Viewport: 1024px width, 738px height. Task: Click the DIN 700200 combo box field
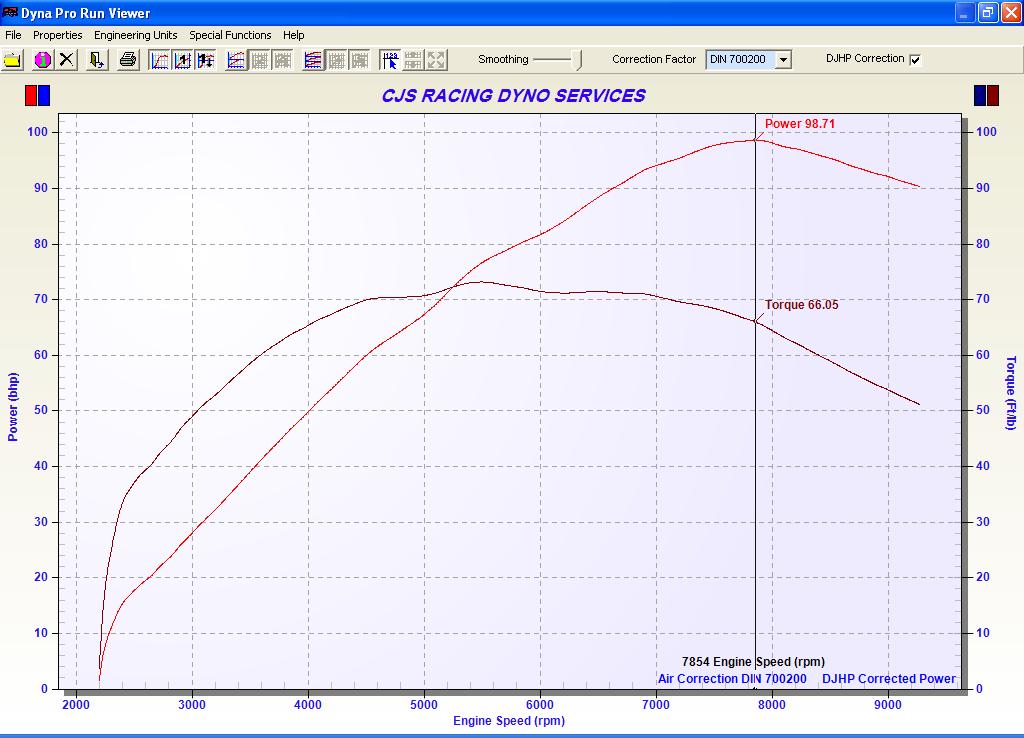(739, 60)
